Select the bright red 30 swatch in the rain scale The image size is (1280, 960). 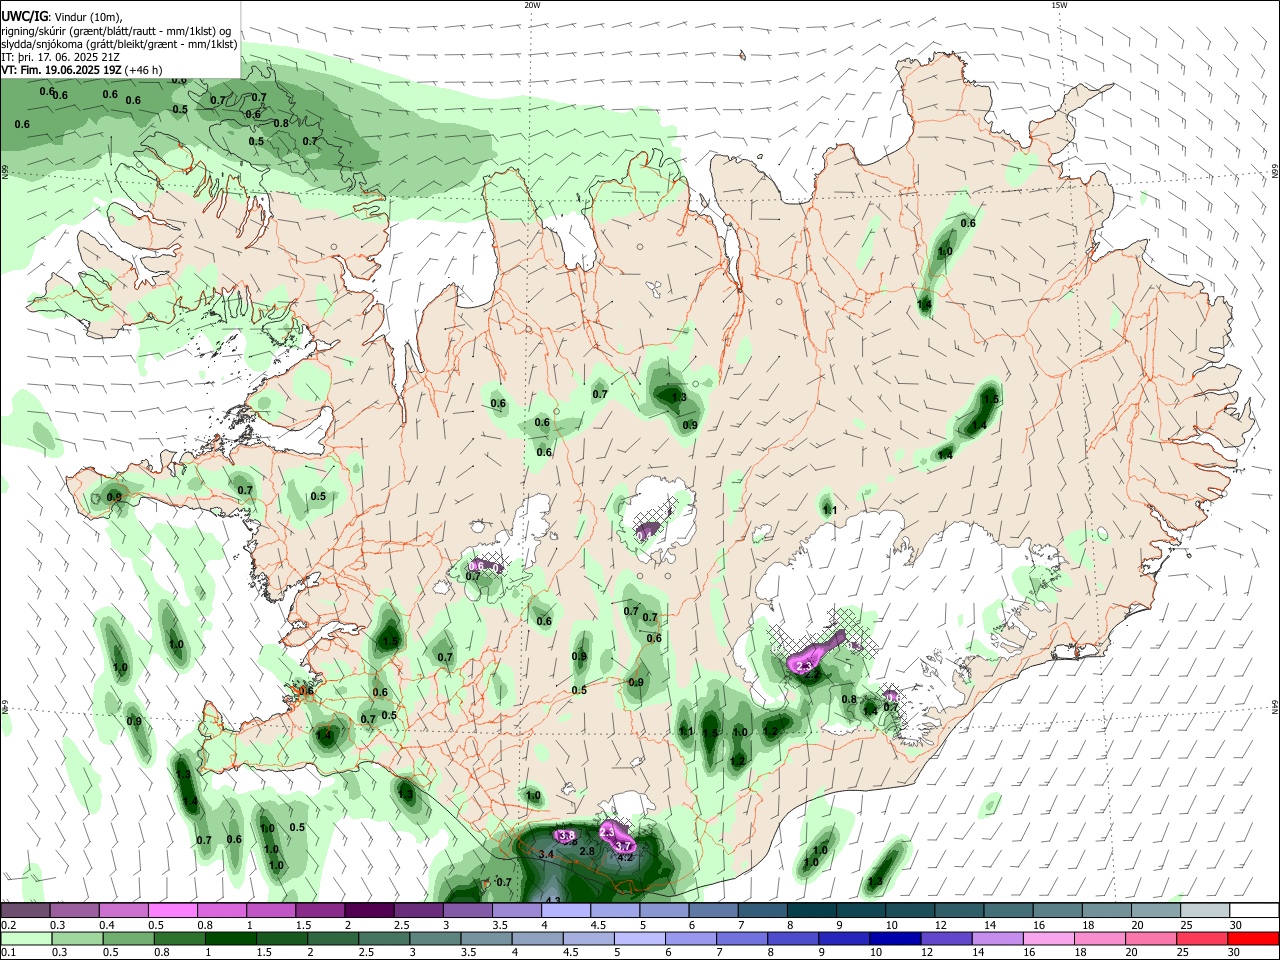pyautogui.click(x=1252, y=939)
